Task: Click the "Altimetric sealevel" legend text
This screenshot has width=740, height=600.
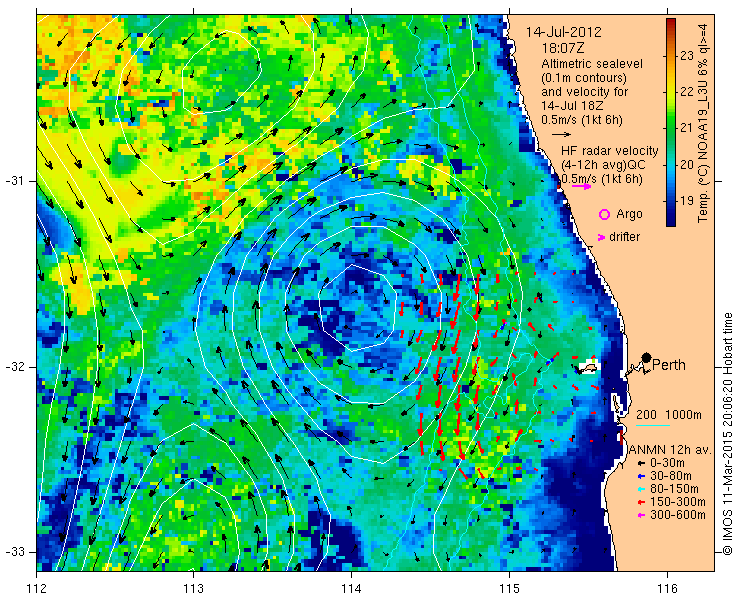Action: 592,63
